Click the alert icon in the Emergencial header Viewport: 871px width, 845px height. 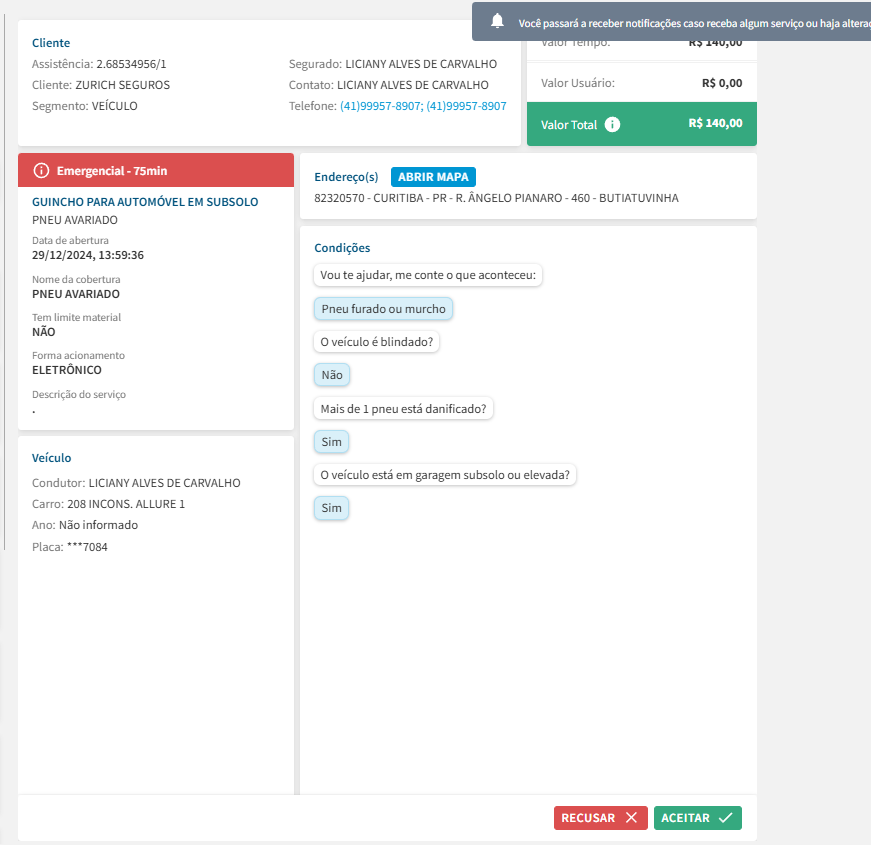pos(41,171)
